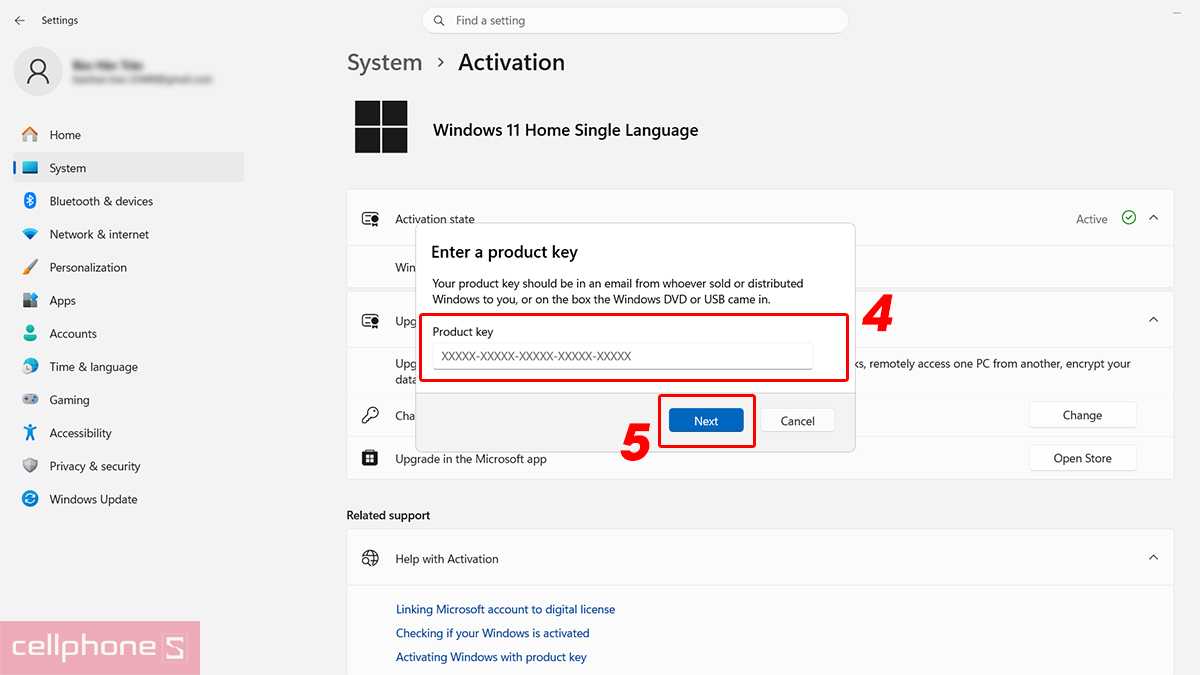Viewport: 1200px width, 675px height.
Task: Click the Bluetooth icon
Action: pyautogui.click(x=30, y=201)
